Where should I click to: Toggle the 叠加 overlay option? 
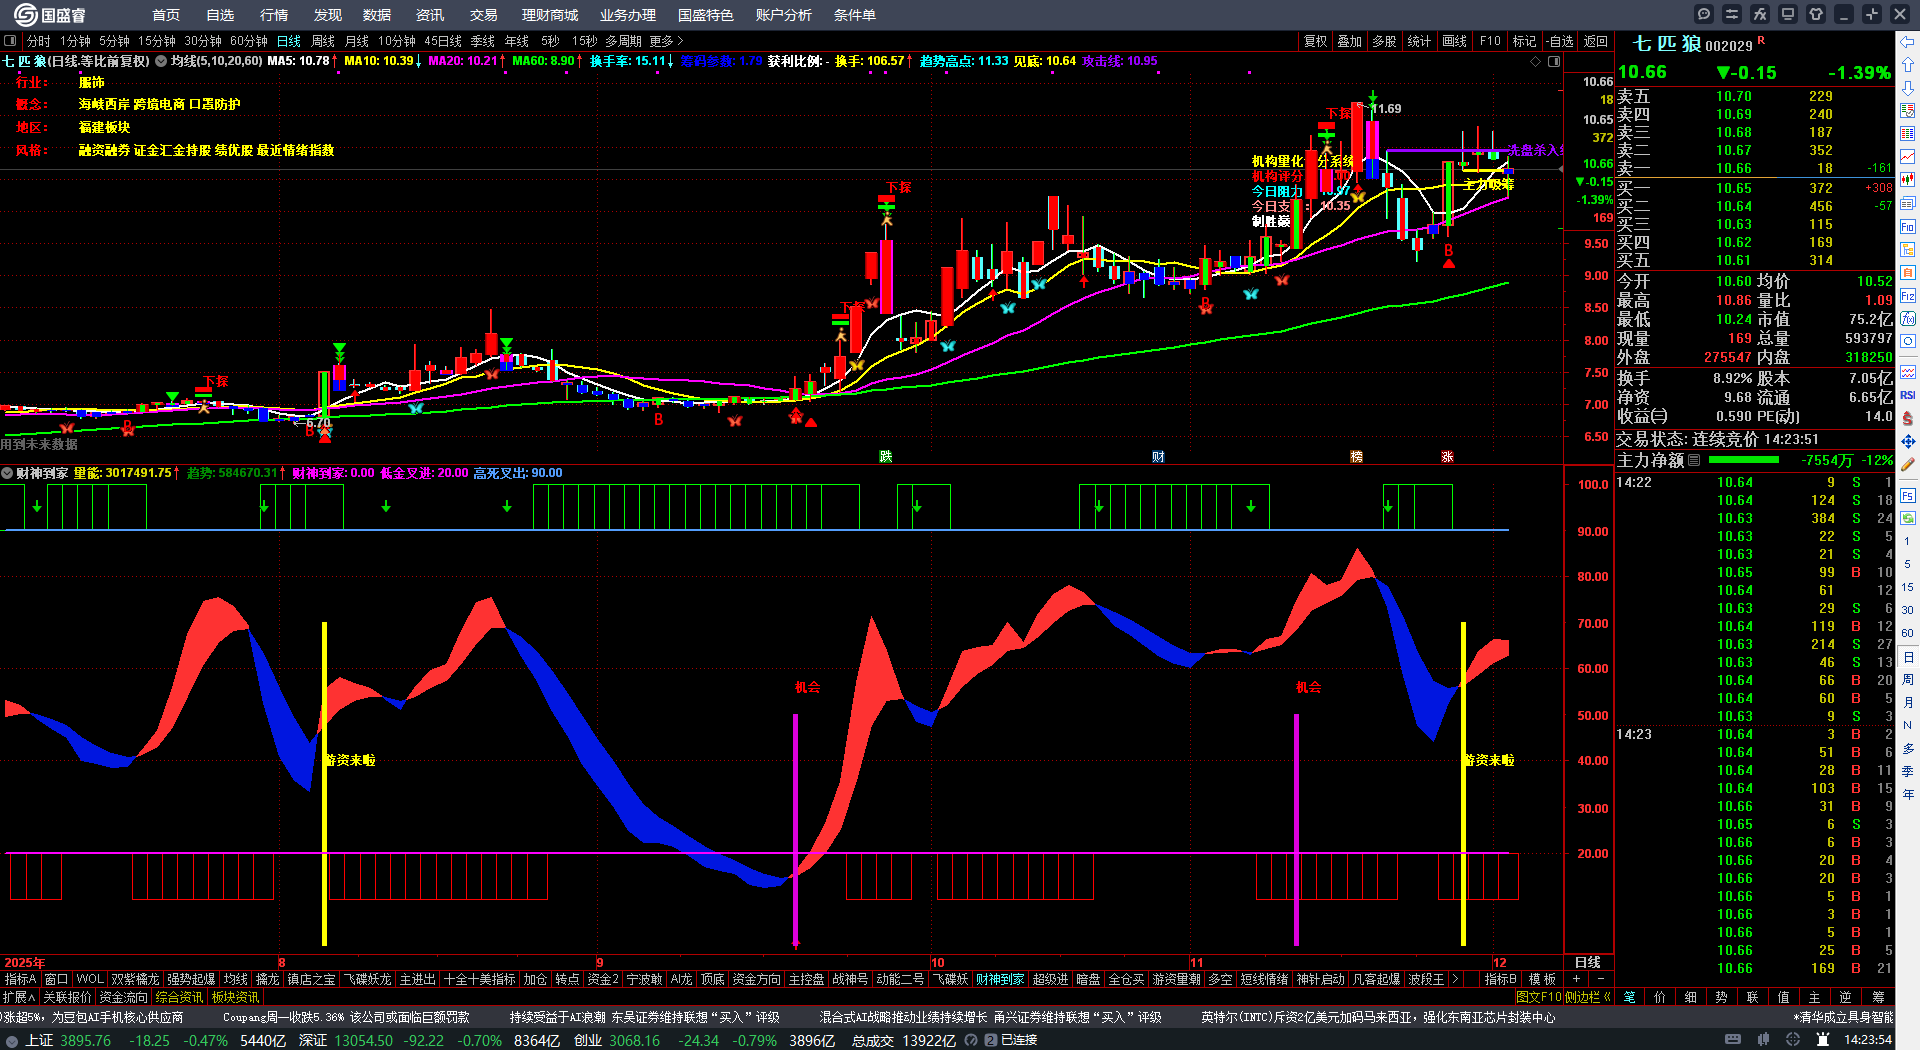point(1350,41)
